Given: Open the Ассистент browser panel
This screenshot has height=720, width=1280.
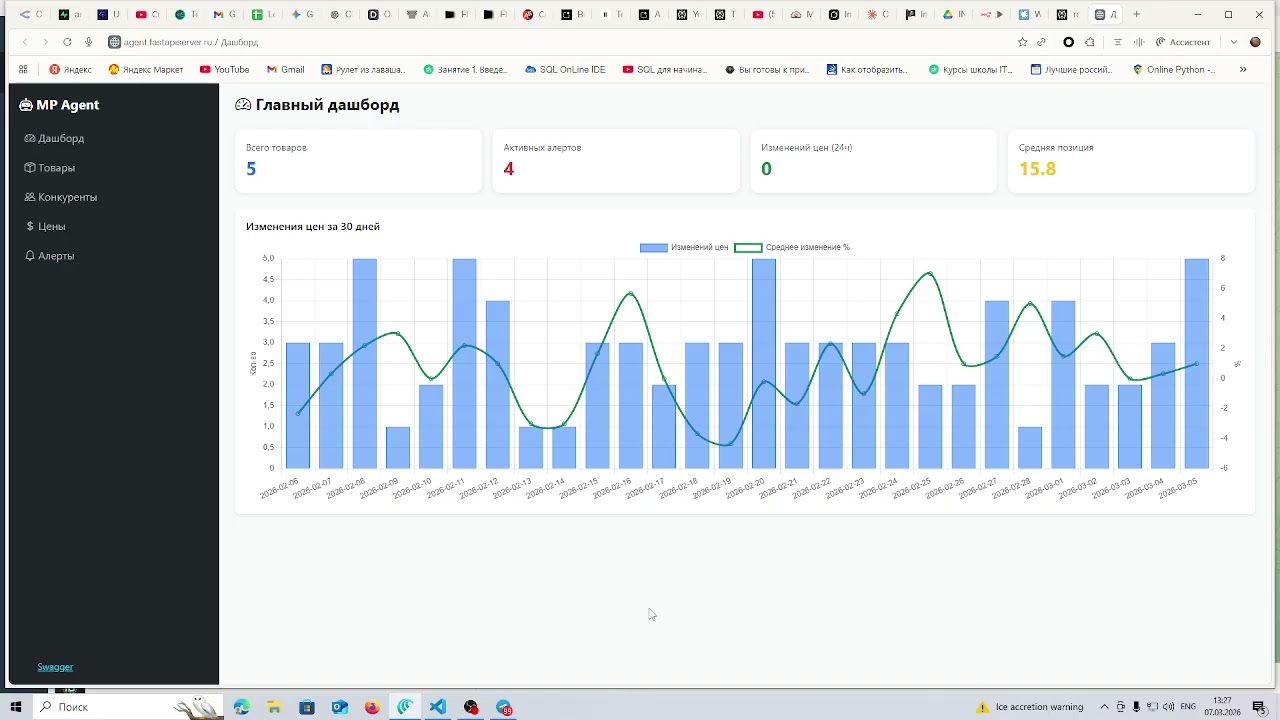Looking at the screenshot, I should pyautogui.click(x=1183, y=42).
